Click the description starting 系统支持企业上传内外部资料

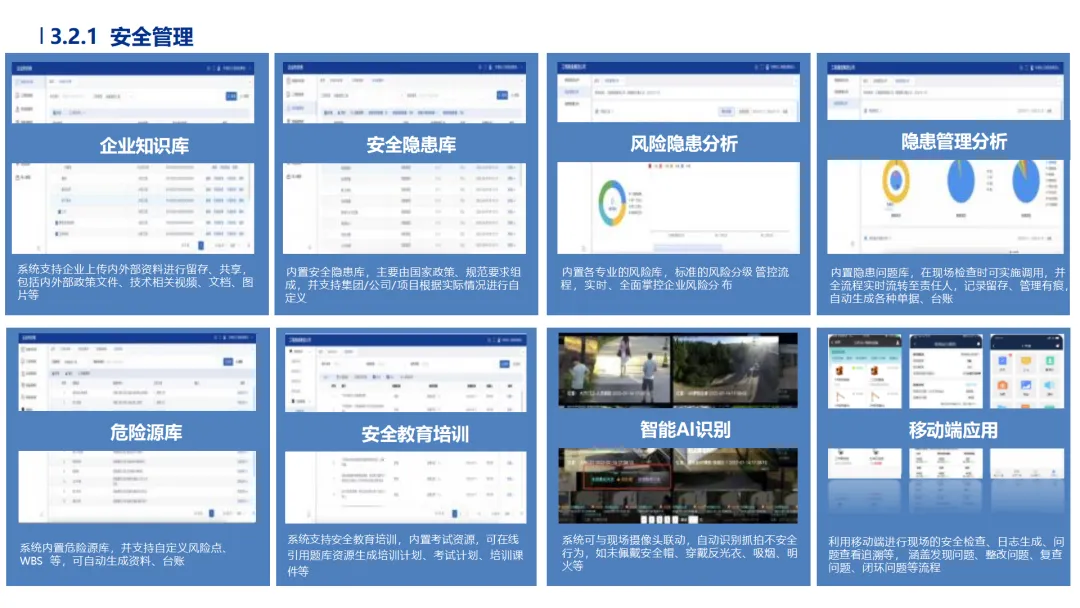135,282
